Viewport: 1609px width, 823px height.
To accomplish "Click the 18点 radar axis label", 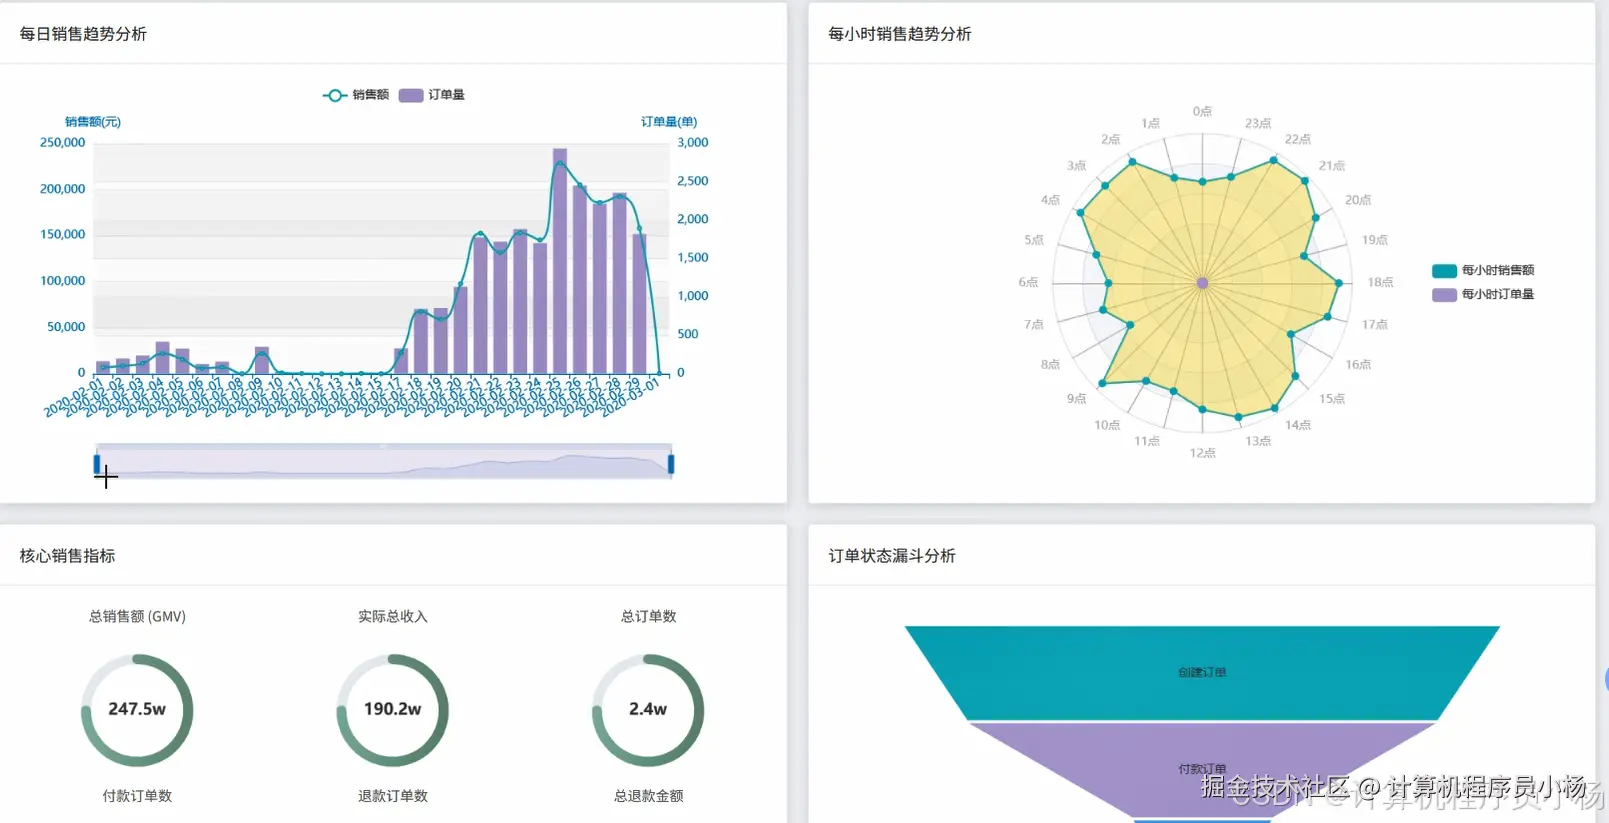I will [1380, 283].
